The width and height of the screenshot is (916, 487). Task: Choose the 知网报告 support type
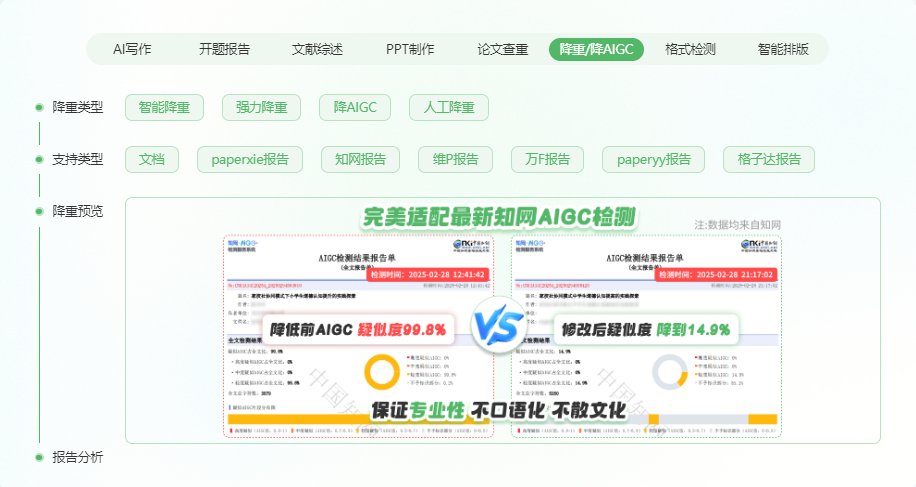360,159
